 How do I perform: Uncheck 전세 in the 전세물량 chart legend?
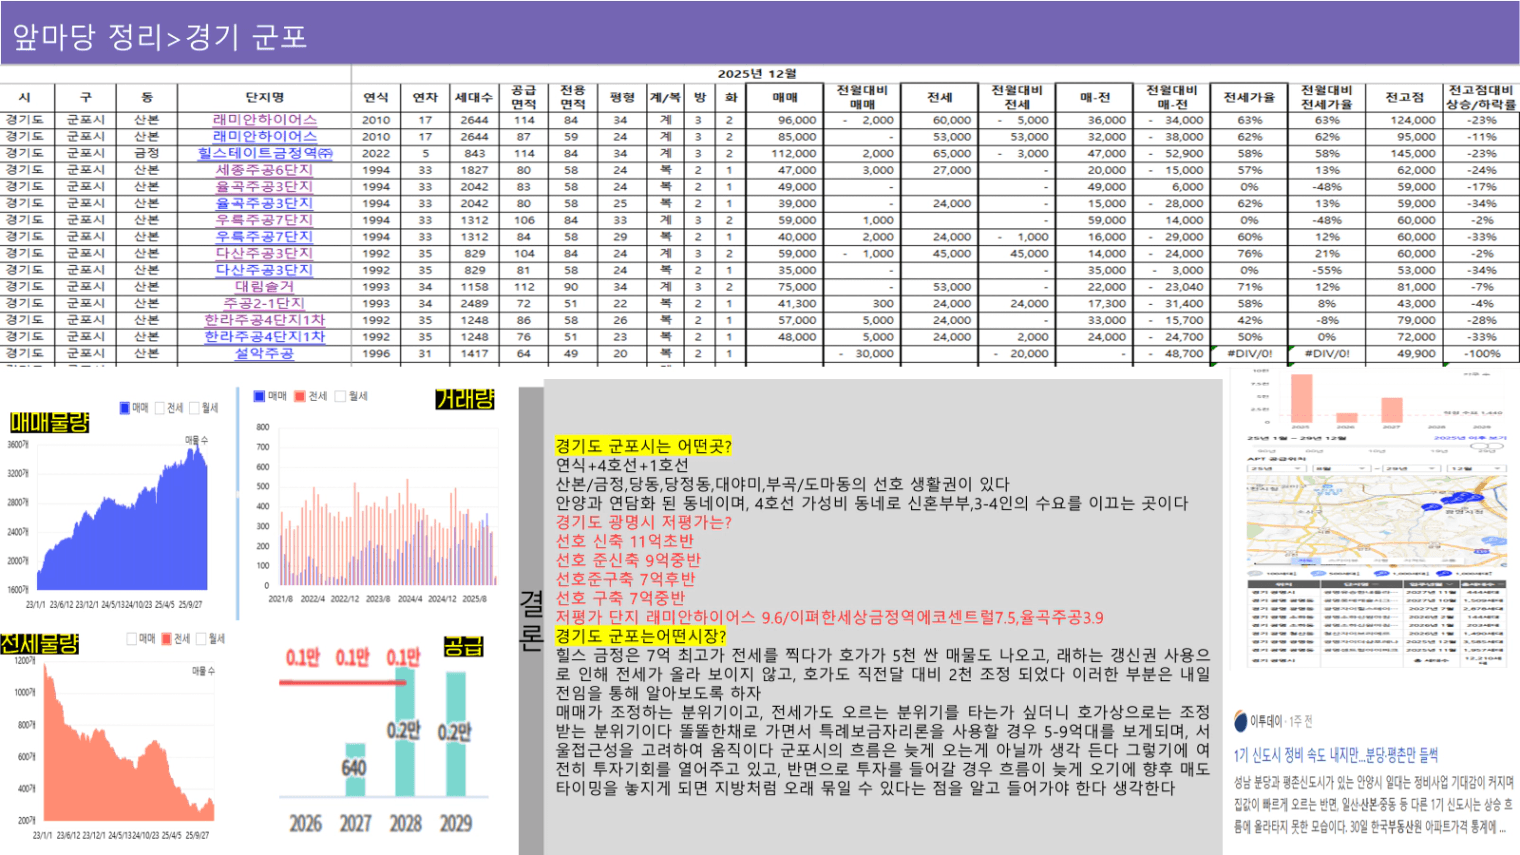(167, 639)
